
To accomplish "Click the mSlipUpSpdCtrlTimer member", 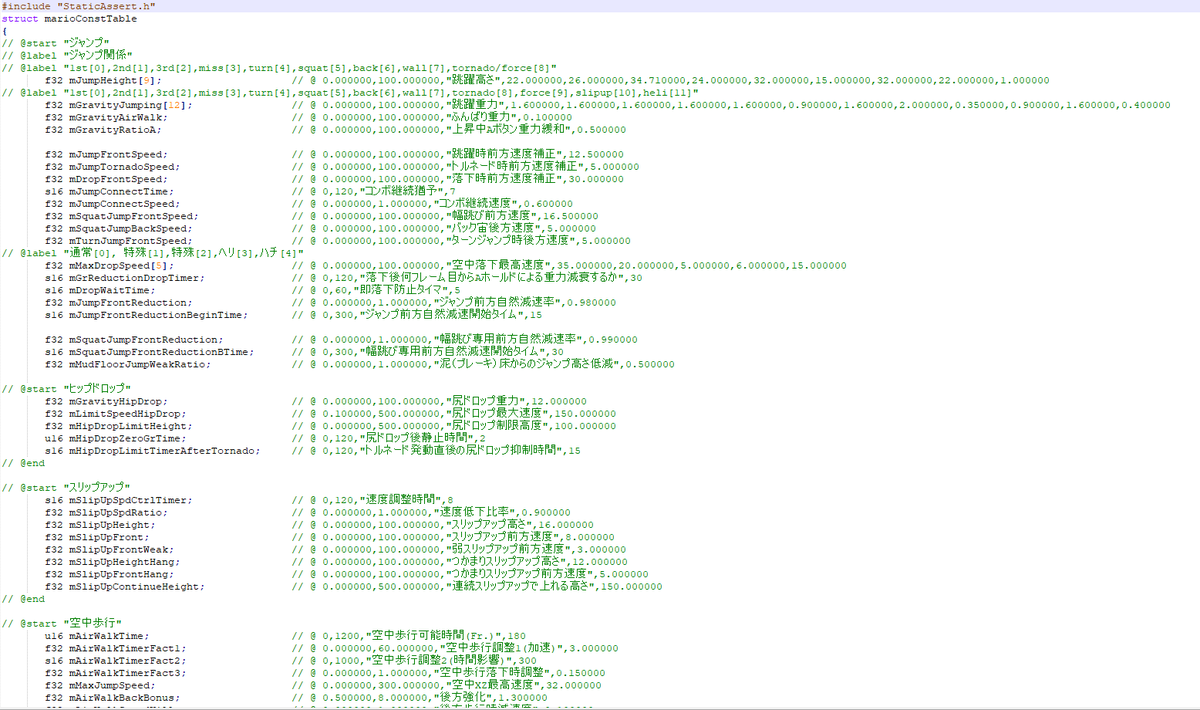I will 128,500.
